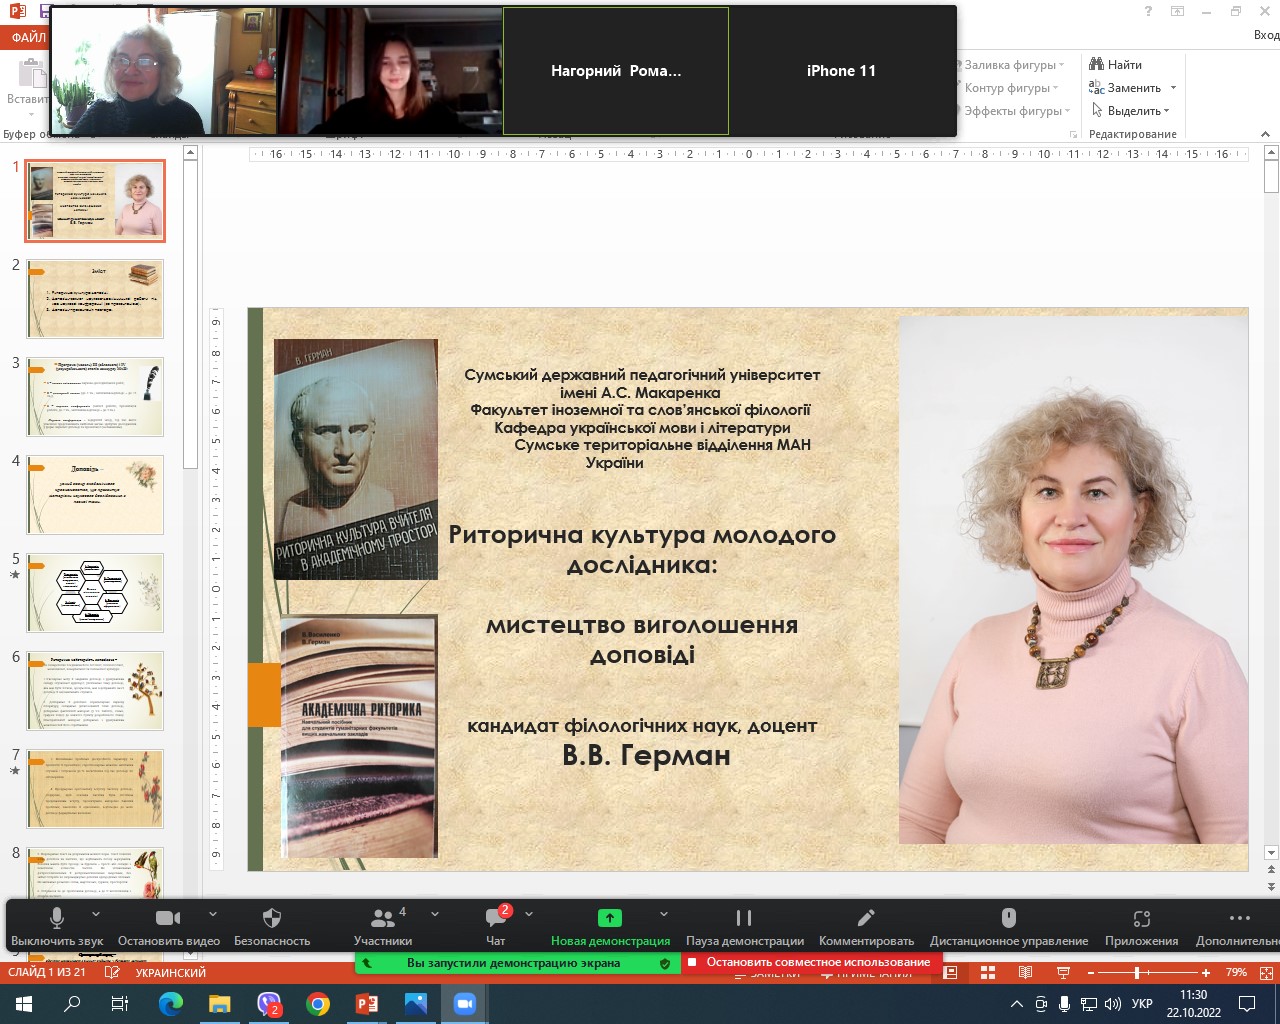The image size is (1280, 1024).
Task: Adjust the PowerPoint zoom slider
Action: tap(1137, 972)
